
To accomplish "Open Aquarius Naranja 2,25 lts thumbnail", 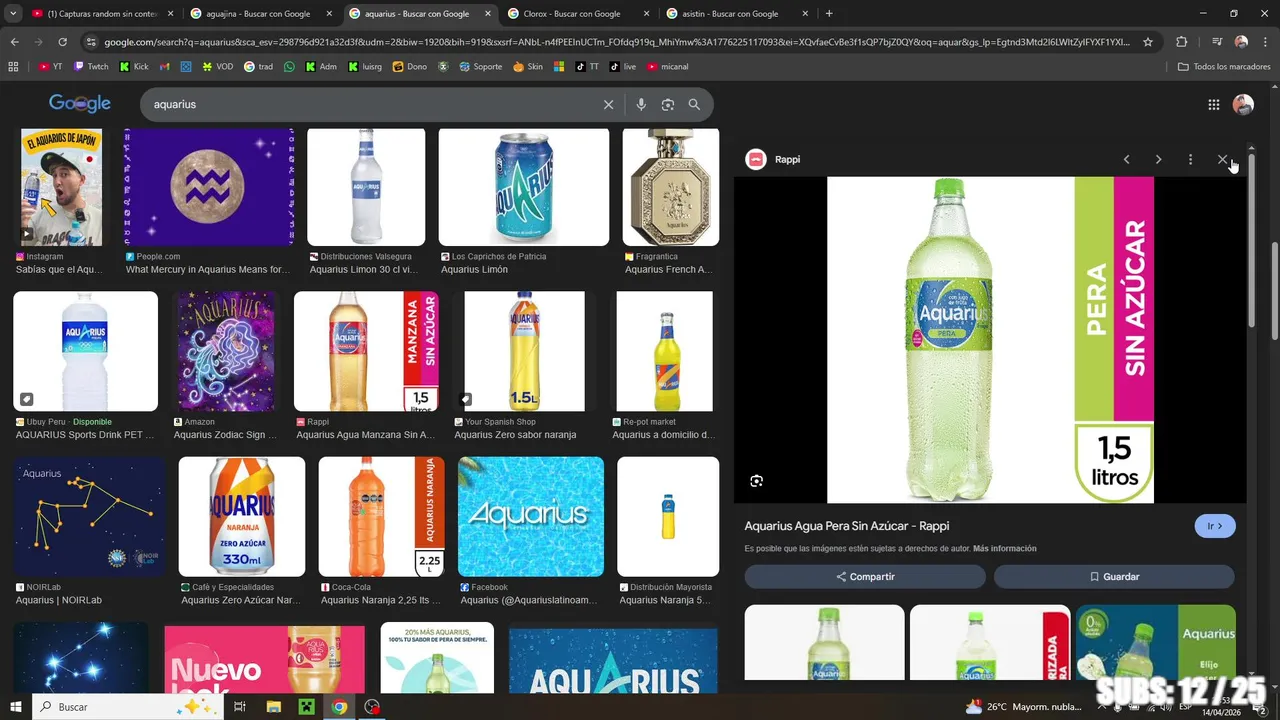I will [x=381, y=517].
